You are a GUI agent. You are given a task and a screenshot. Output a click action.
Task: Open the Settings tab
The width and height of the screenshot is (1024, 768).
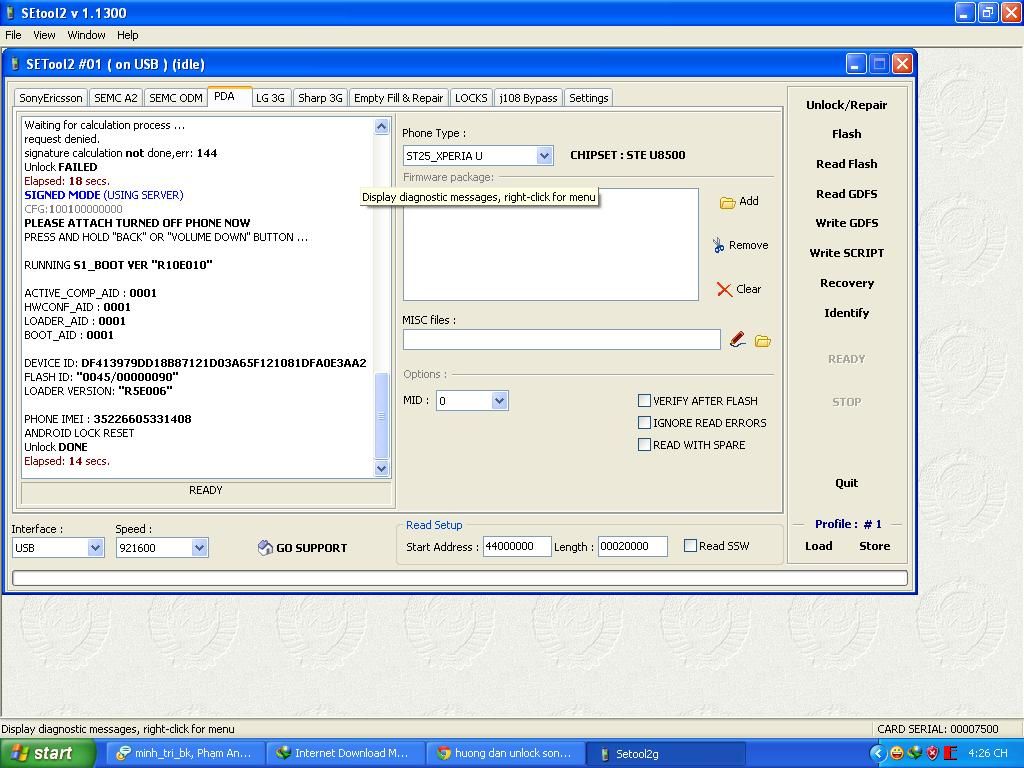[x=588, y=98]
